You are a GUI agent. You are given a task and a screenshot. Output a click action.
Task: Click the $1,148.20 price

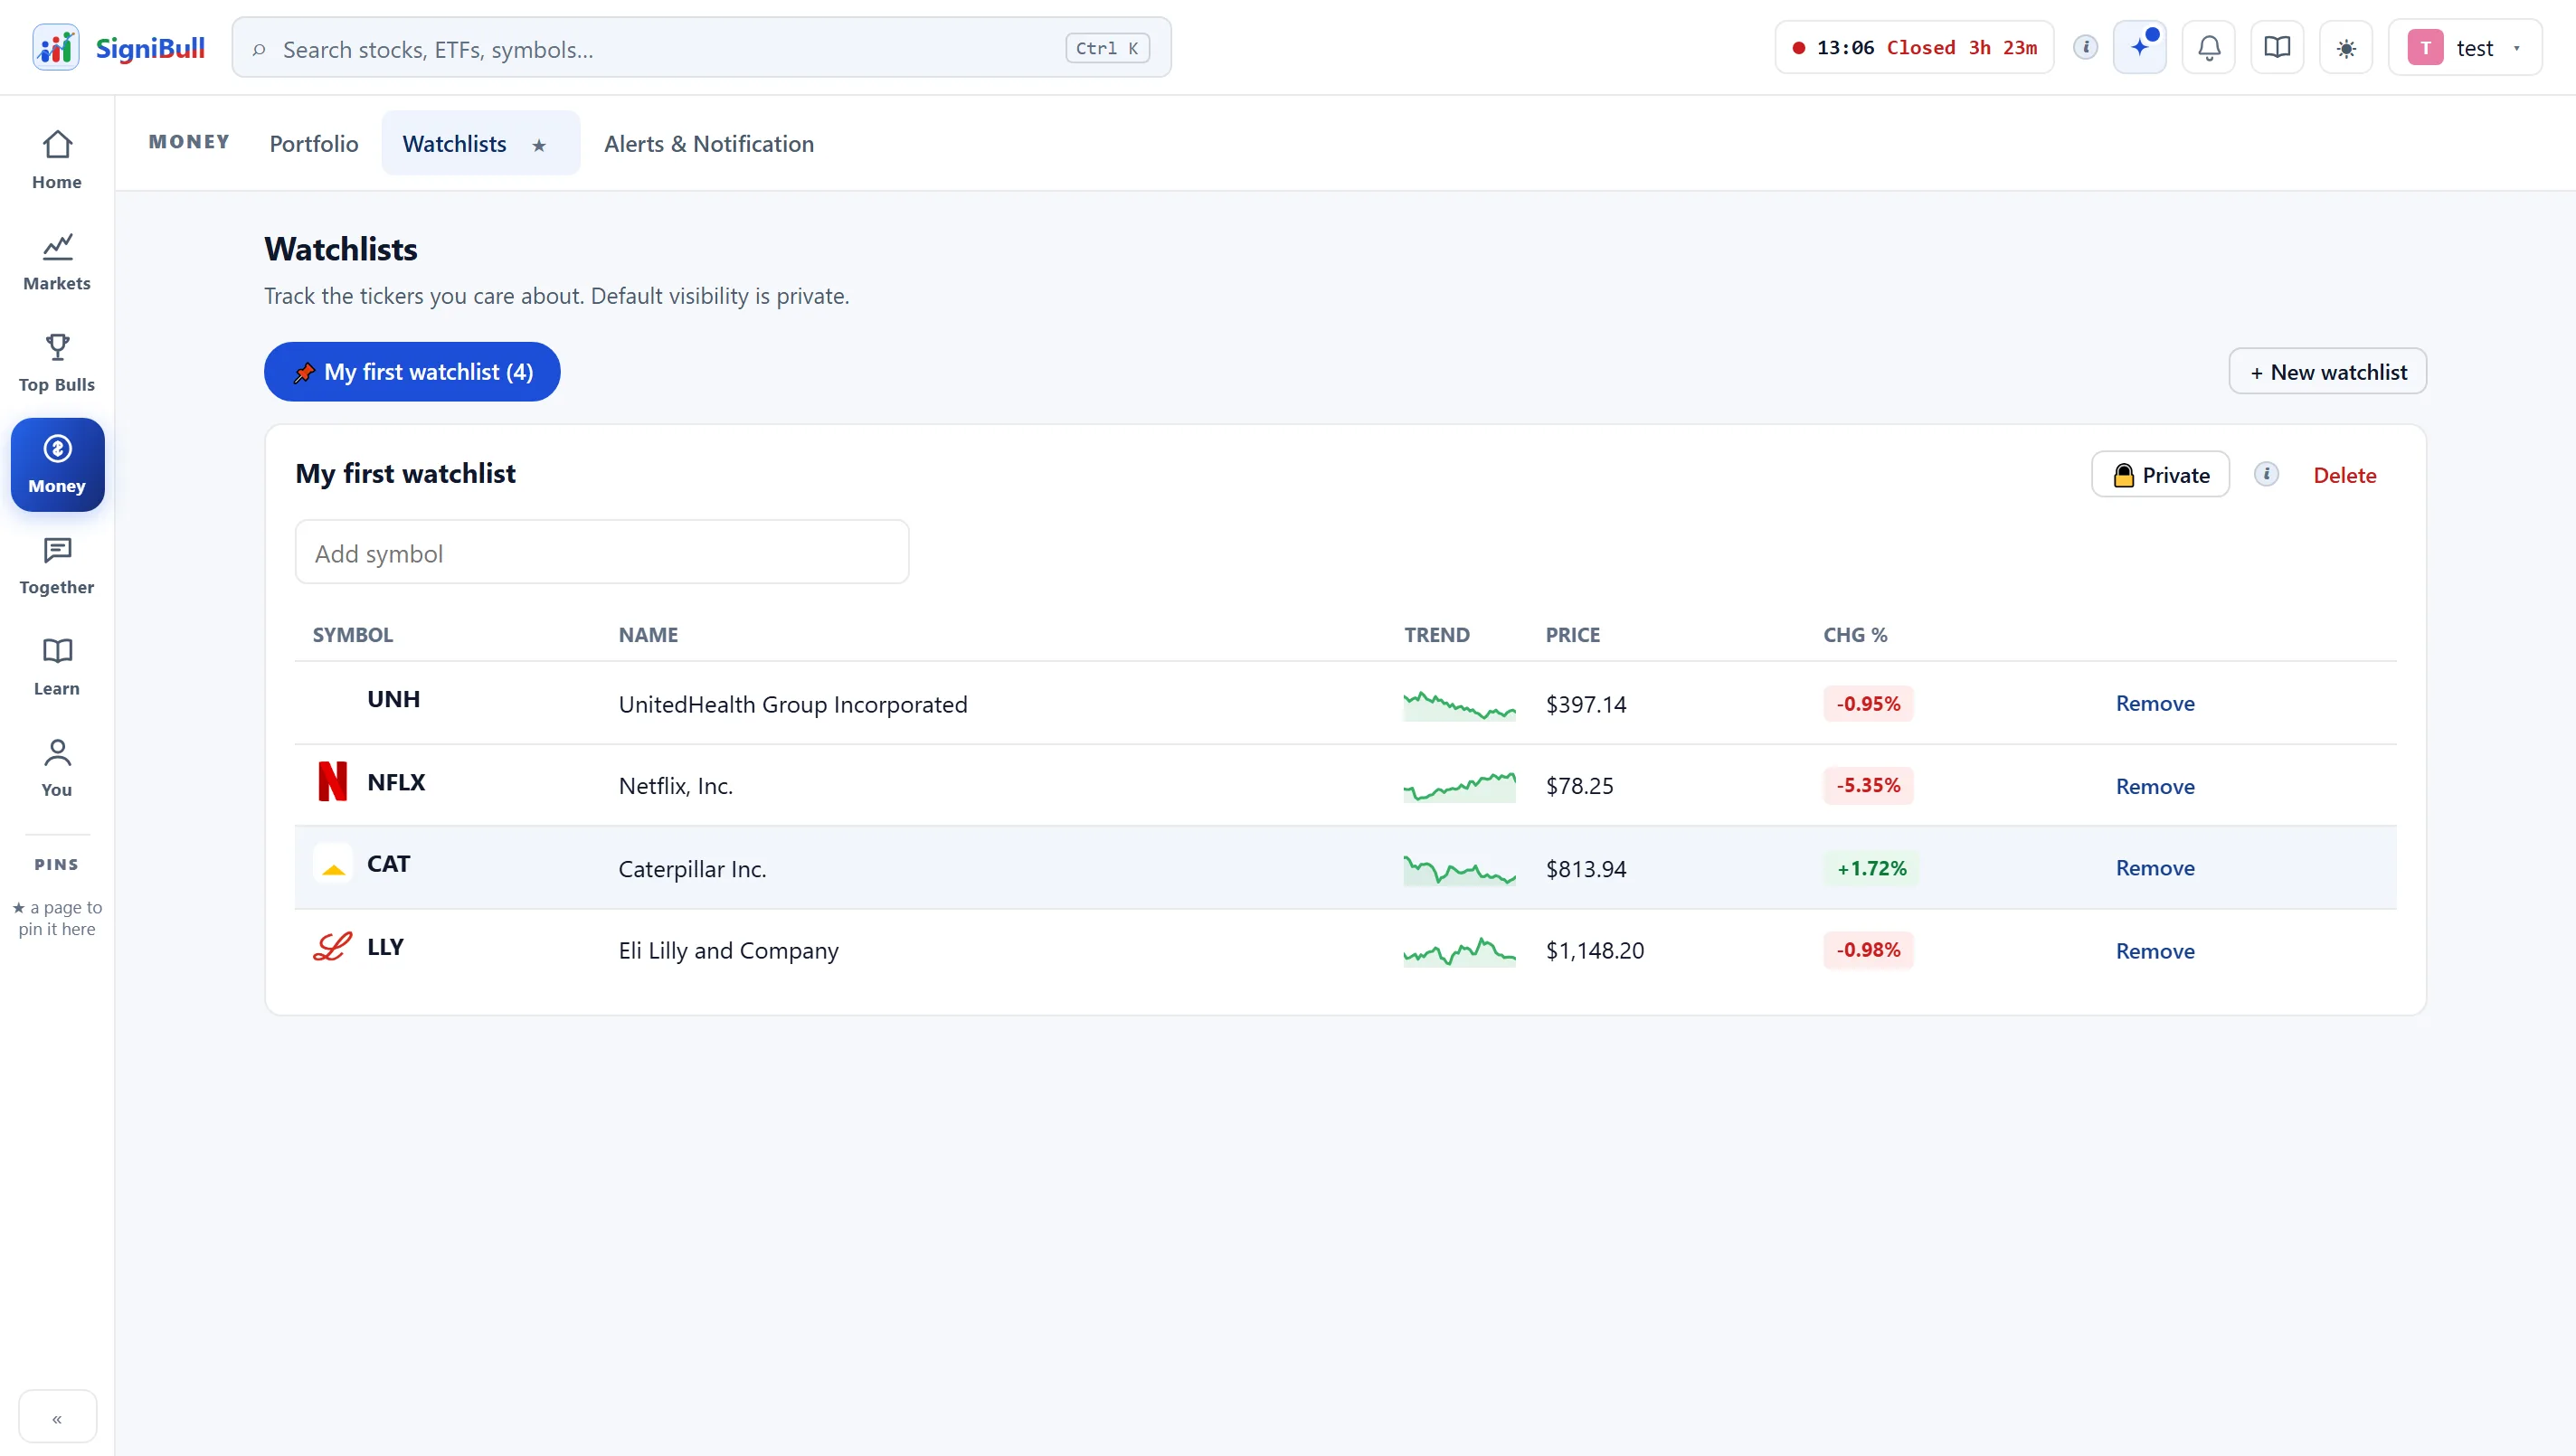[x=1595, y=950]
